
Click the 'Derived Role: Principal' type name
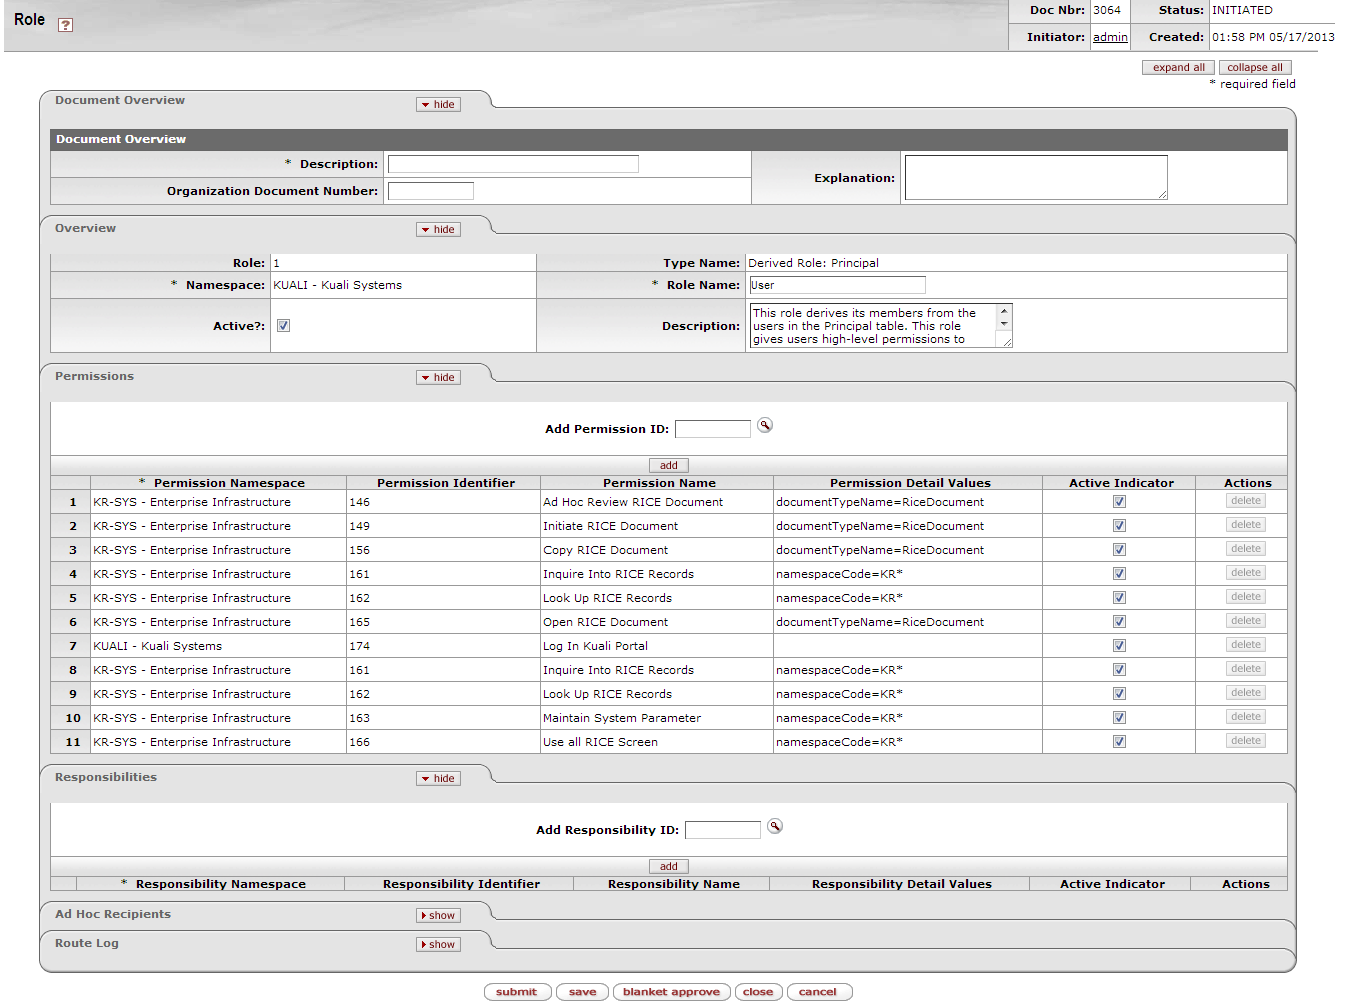pyautogui.click(x=813, y=263)
